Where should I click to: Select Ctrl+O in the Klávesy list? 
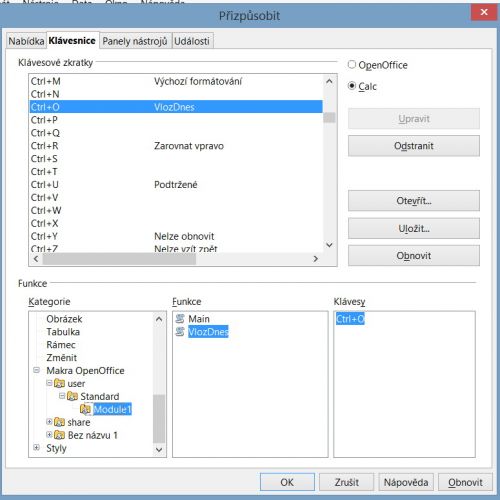pyautogui.click(x=350, y=319)
